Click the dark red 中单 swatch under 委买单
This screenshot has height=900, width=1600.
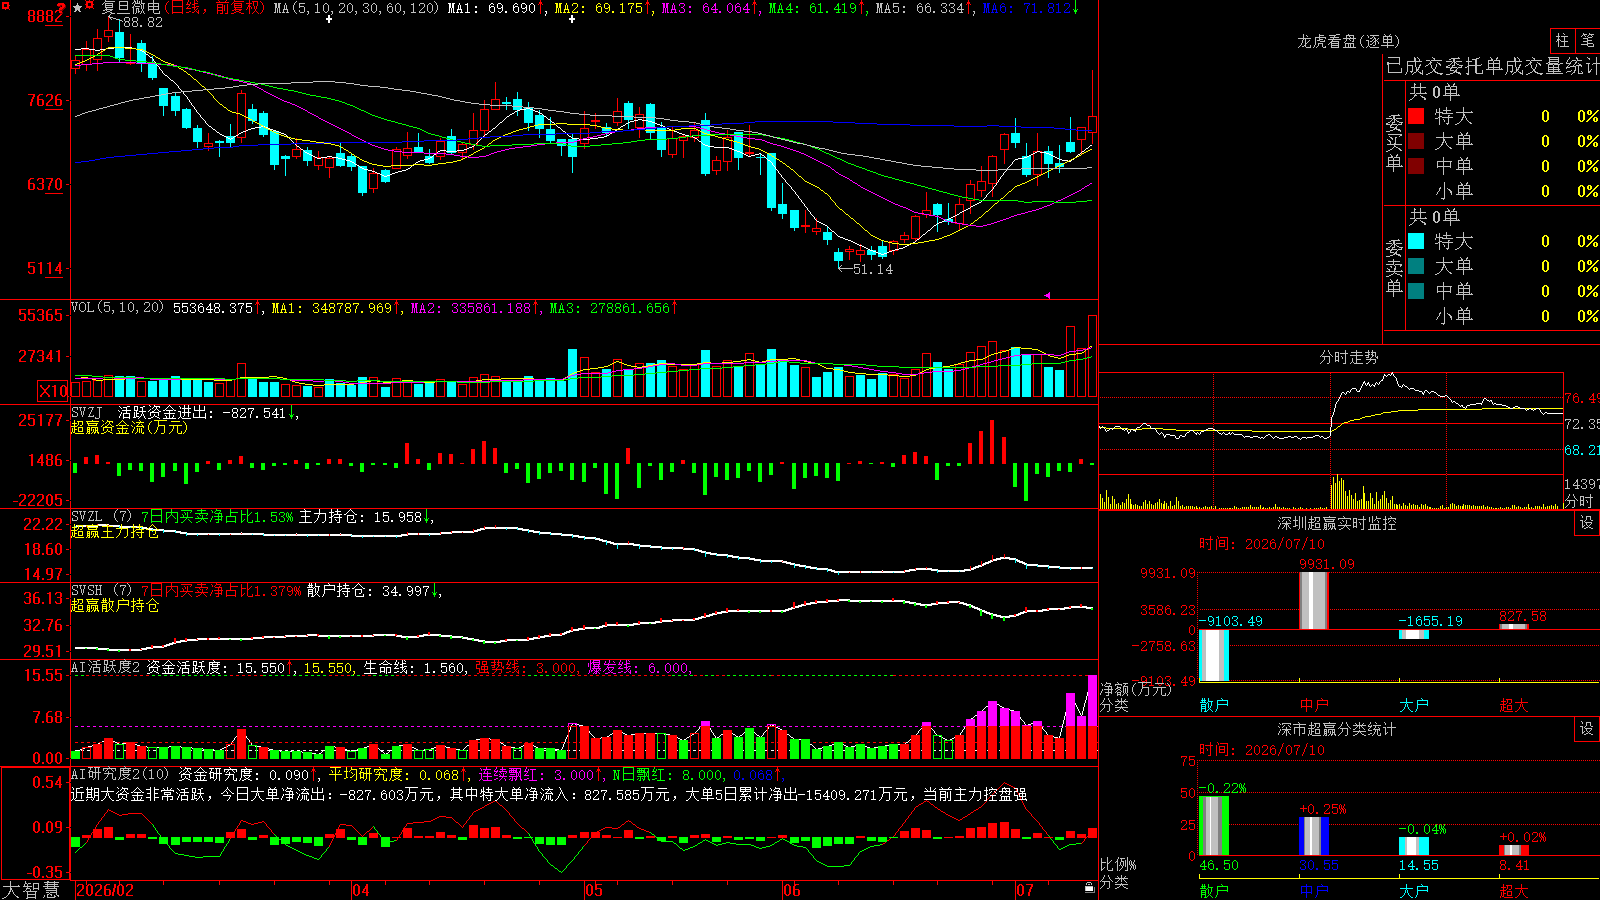(x=1416, y=166)
